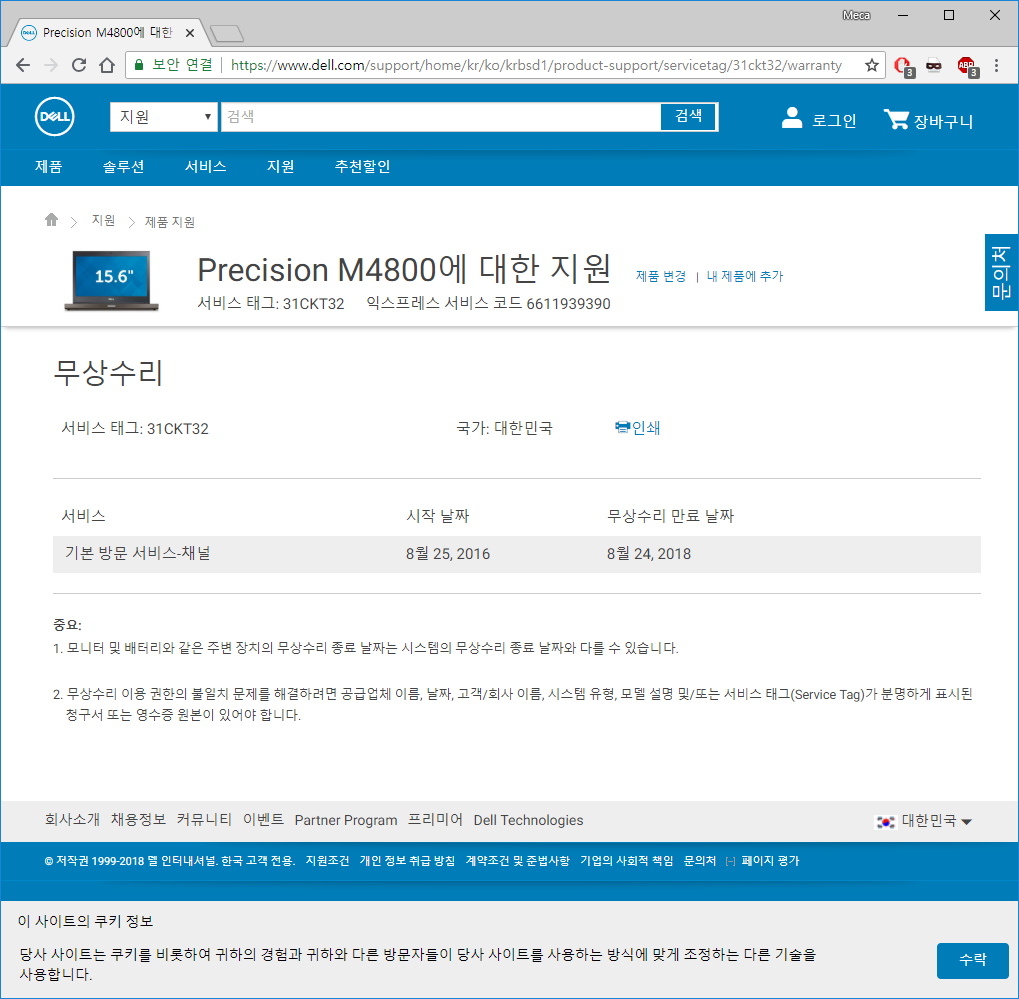The height and width of the screenshot is (999, 1019).
Task: Click the address bar URL
Action: [x=536, y=65]
